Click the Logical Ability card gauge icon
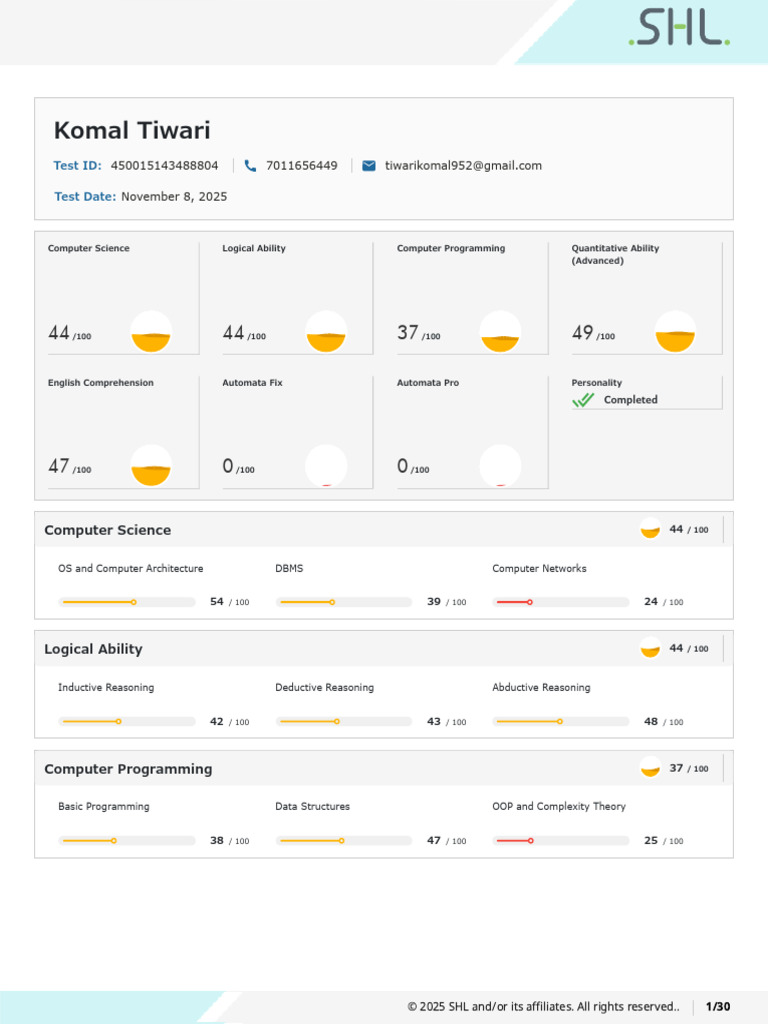The image size is (768, 1024). [x=326, y=332]
